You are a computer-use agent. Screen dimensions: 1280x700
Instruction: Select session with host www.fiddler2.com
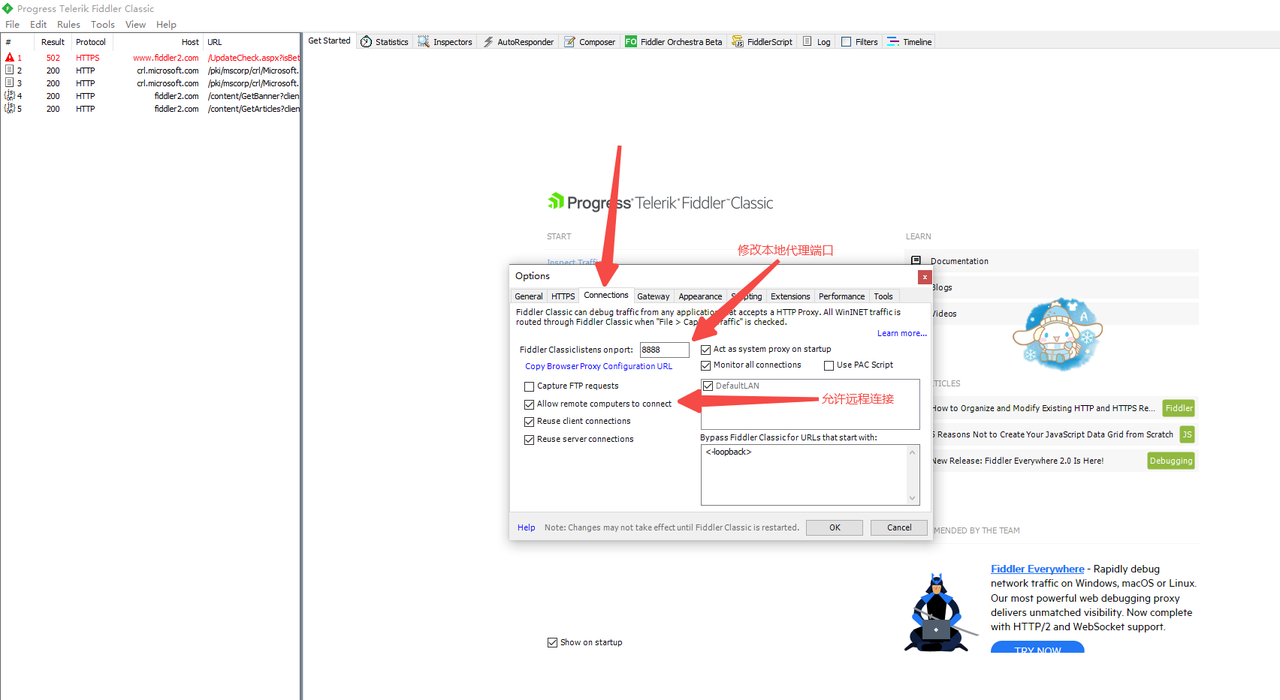point(150,58)
